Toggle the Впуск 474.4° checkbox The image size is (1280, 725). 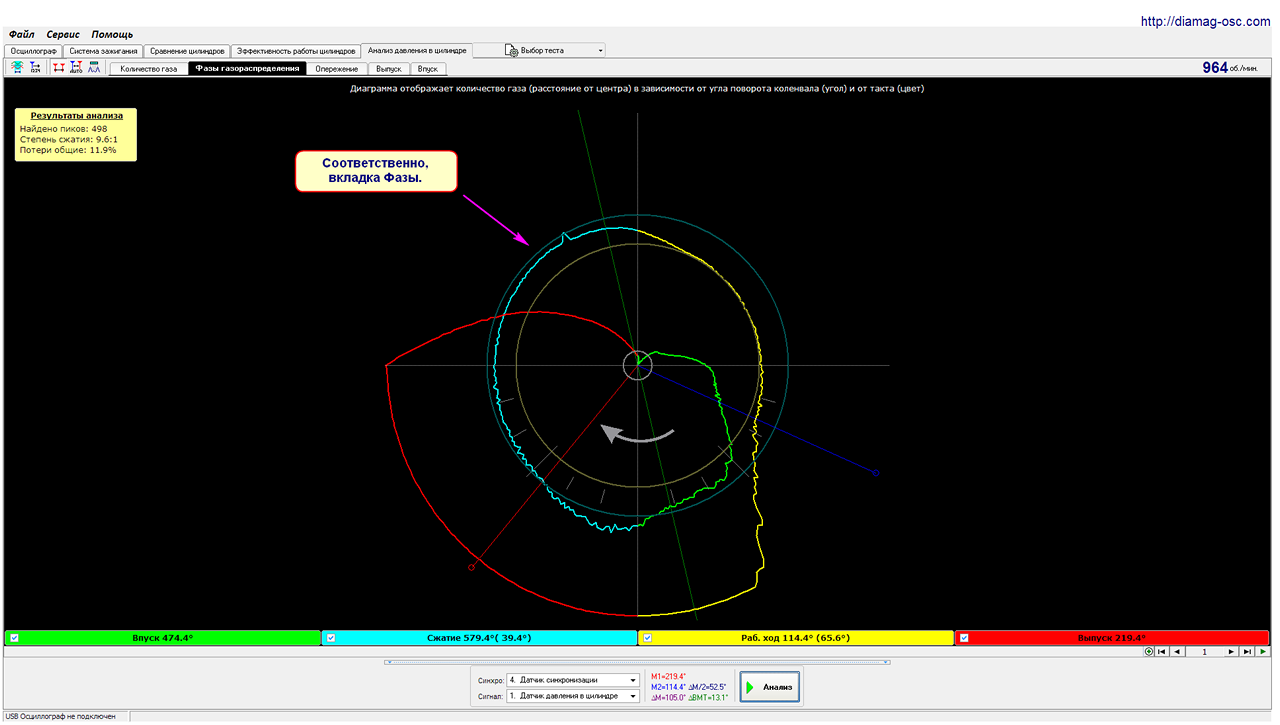coord(14,637)
